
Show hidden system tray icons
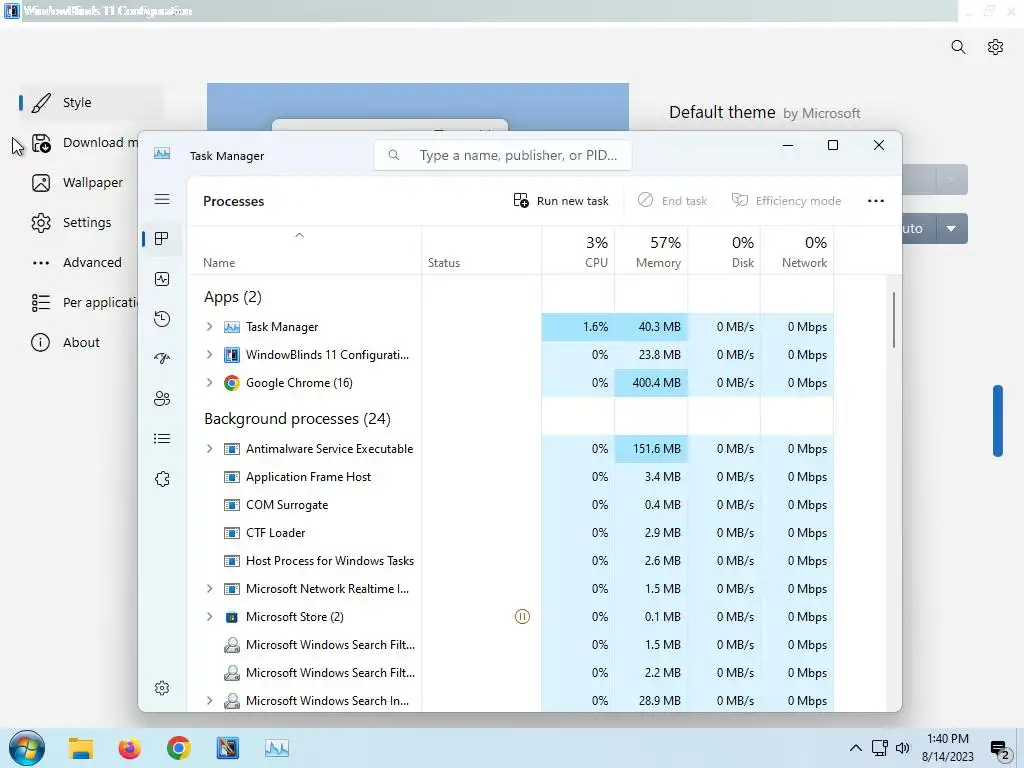click(856, 748)
